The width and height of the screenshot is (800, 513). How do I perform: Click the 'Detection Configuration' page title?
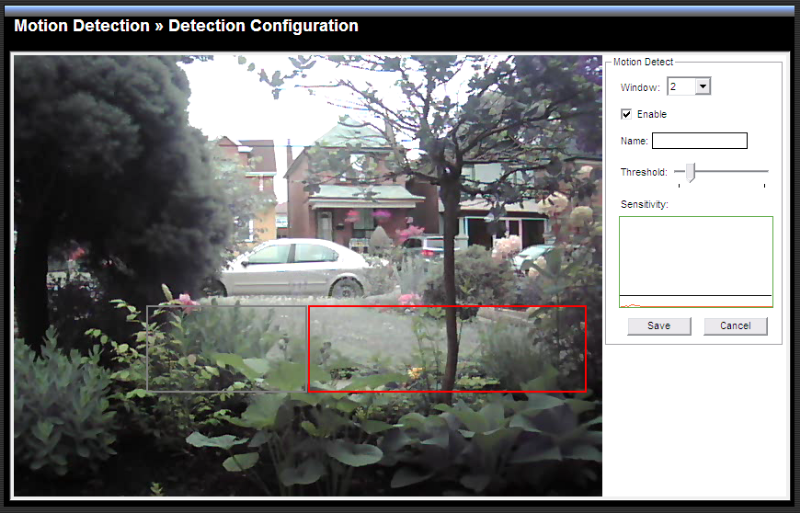(263, 26)
